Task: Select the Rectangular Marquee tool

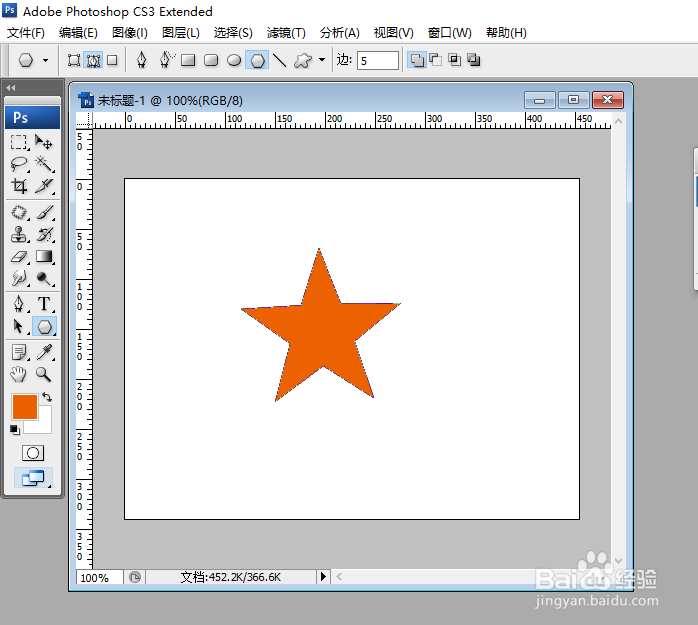Action: pos(19,142)
